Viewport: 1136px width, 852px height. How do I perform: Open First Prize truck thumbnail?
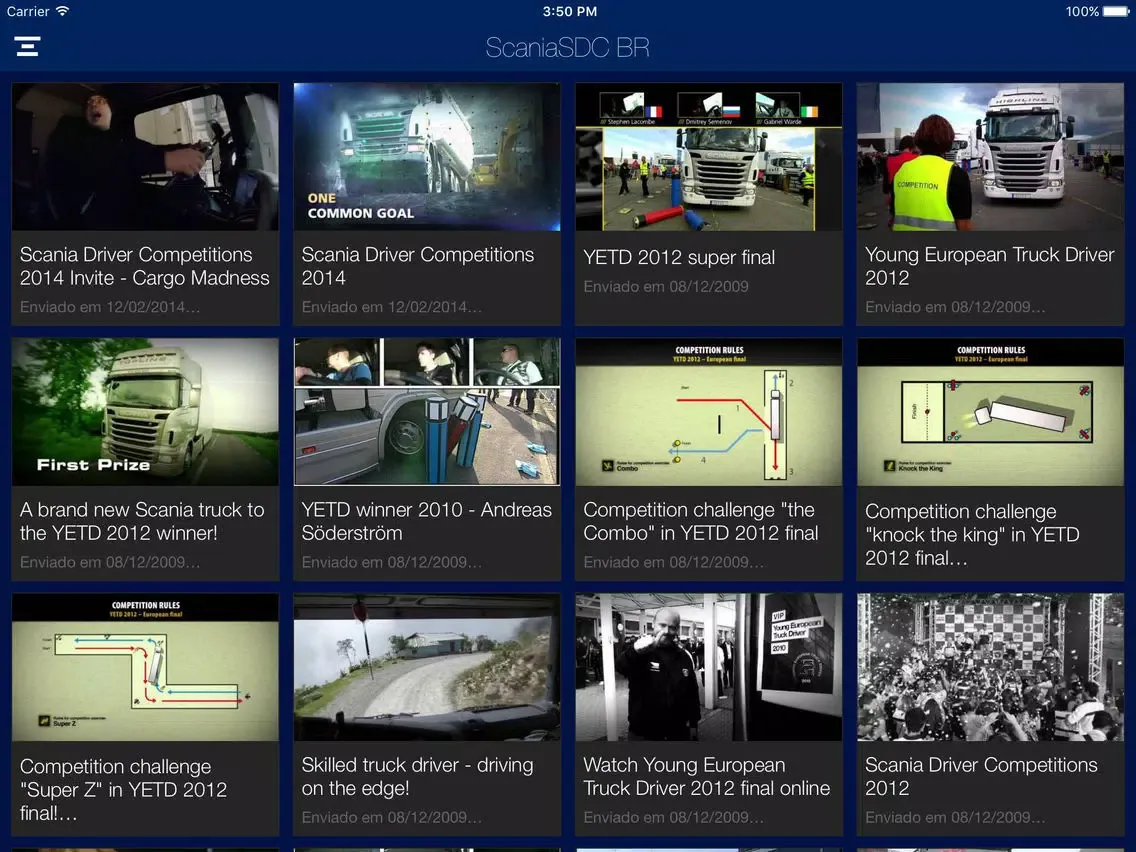145,412
